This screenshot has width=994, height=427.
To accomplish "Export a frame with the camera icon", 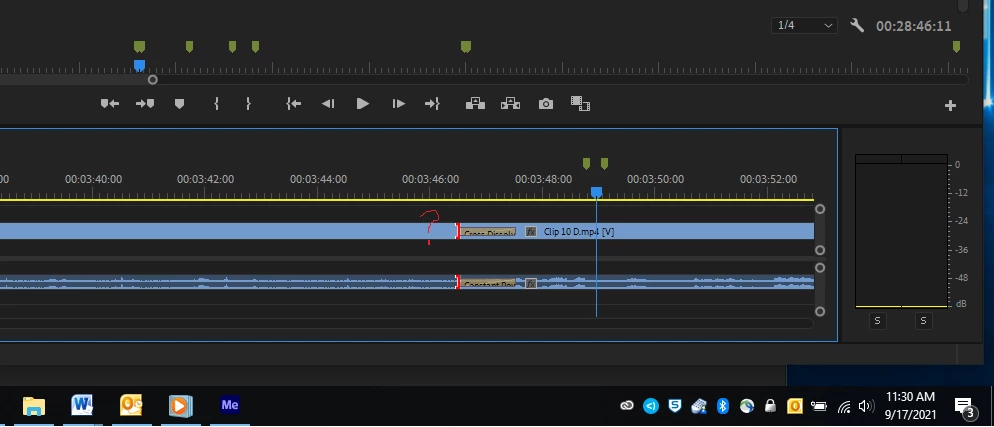I will click(546, 104).
